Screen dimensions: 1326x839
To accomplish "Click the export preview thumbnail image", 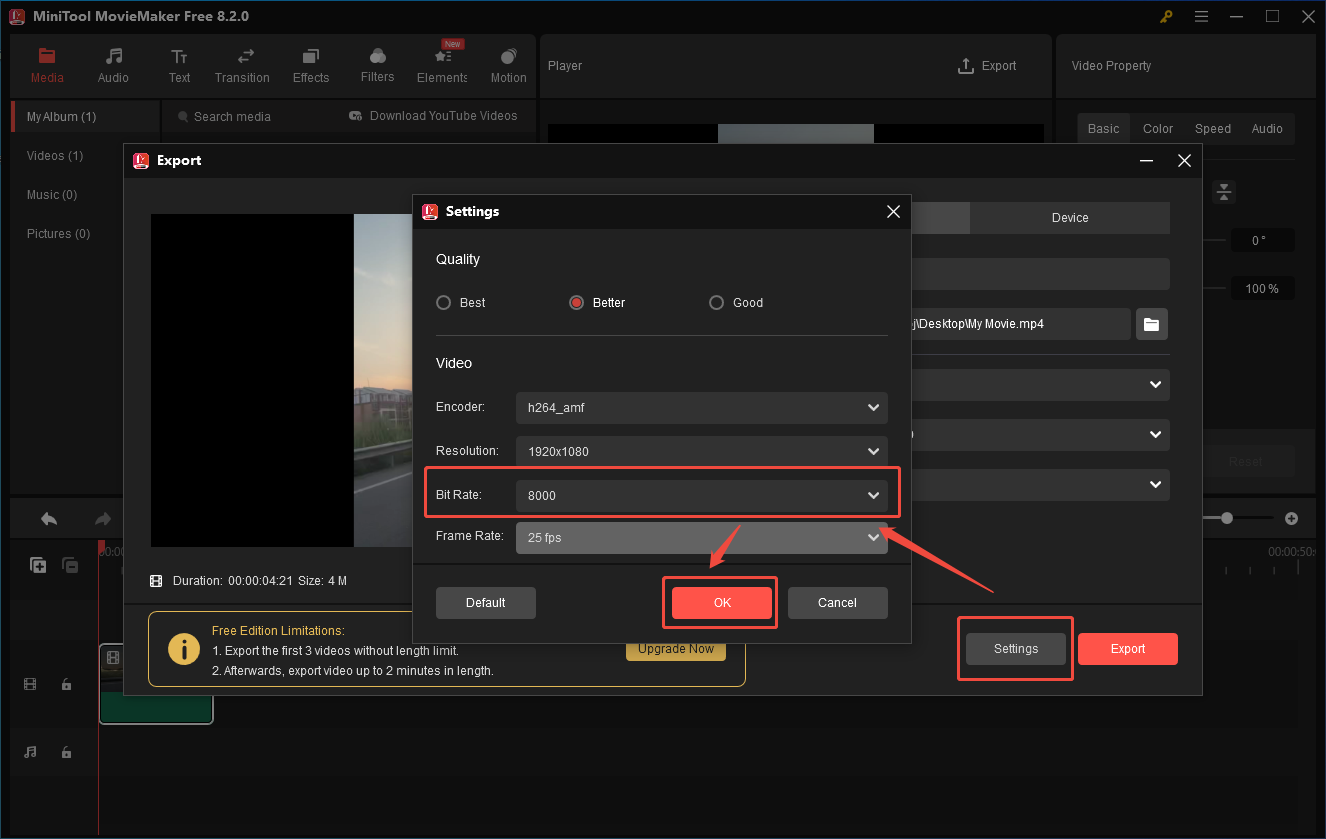I will [x=280, y=380].
